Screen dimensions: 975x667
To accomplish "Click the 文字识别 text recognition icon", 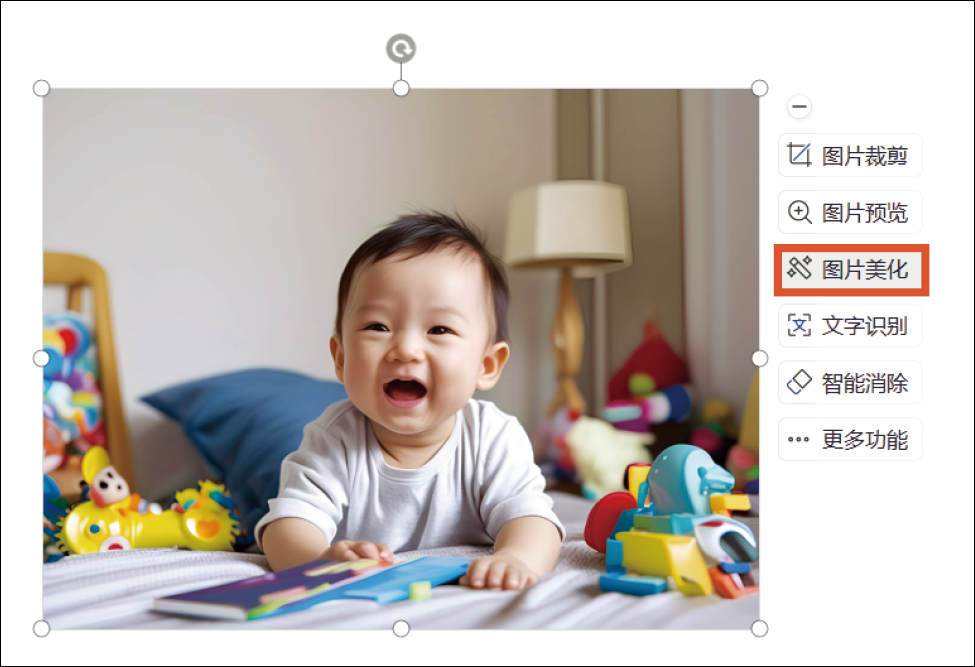I will [799, 325].
